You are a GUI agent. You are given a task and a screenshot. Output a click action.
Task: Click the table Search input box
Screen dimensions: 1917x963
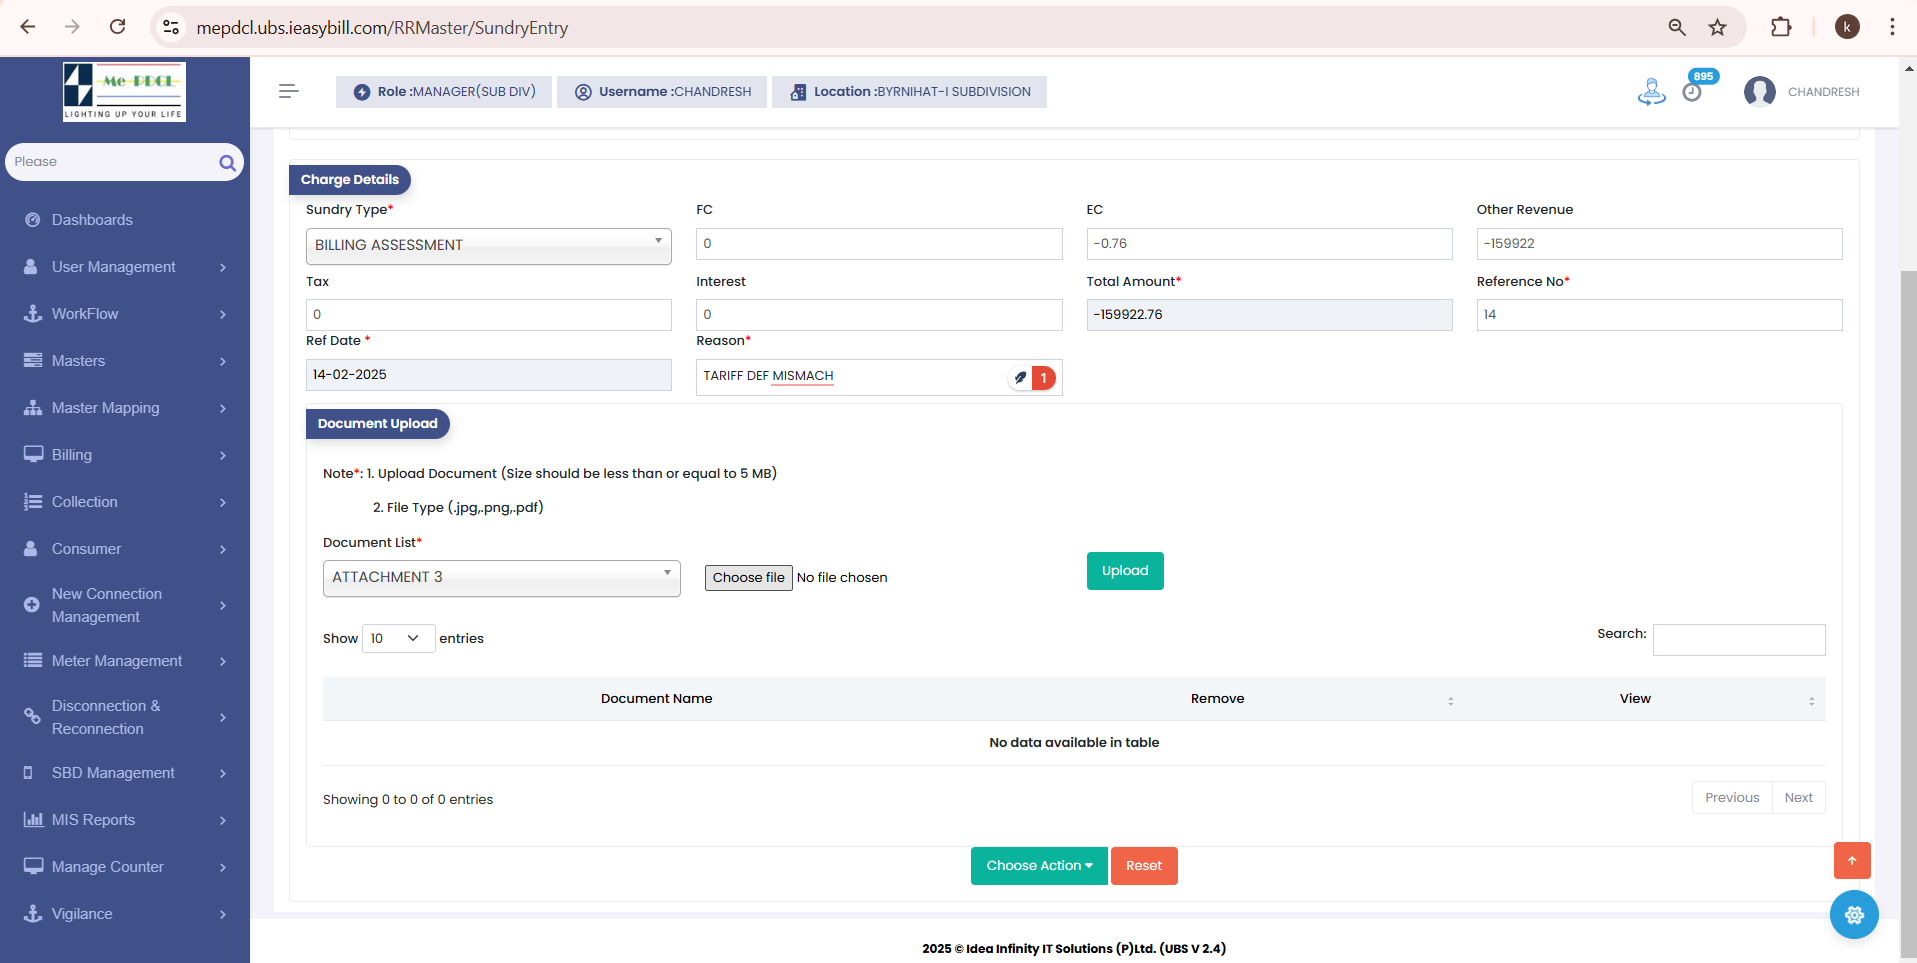coord(1739,640)
